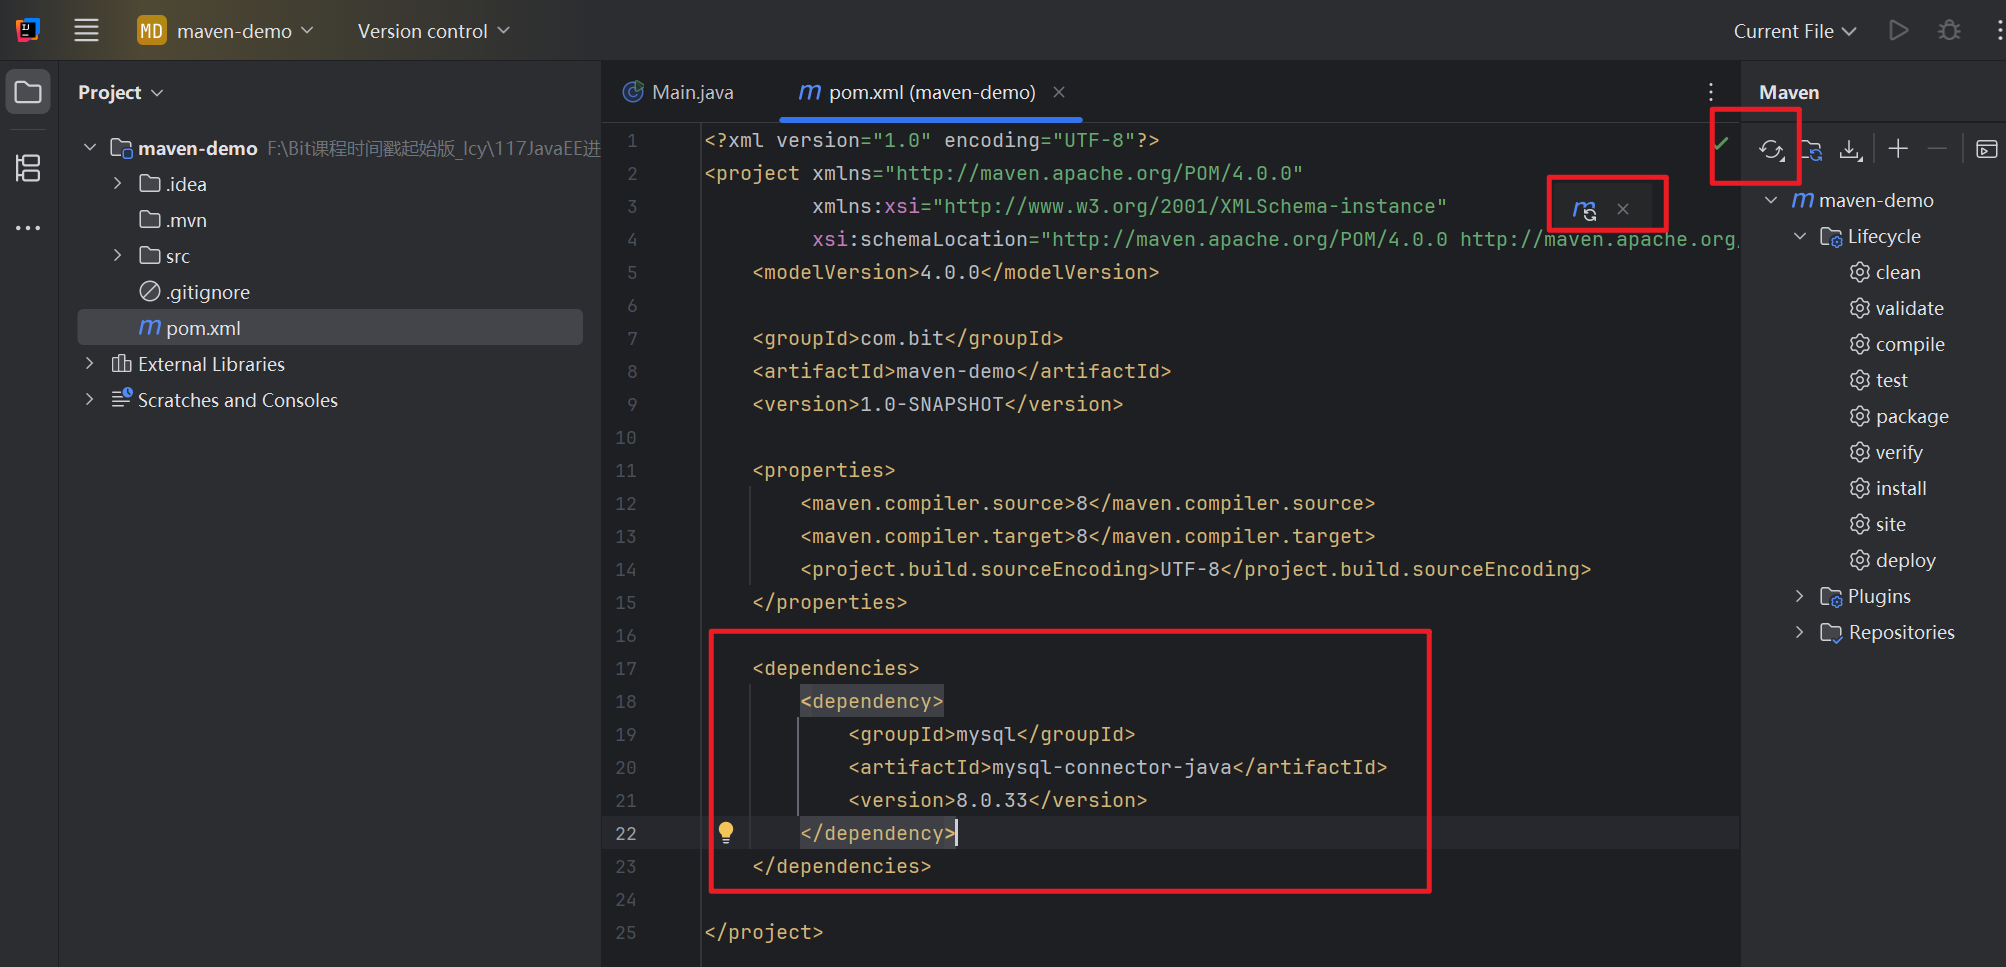Open the Structure tool window icon
Image resolution: width=2006 pixels, height=967 pixels.
pyautogui.click(x=28, y=168)
